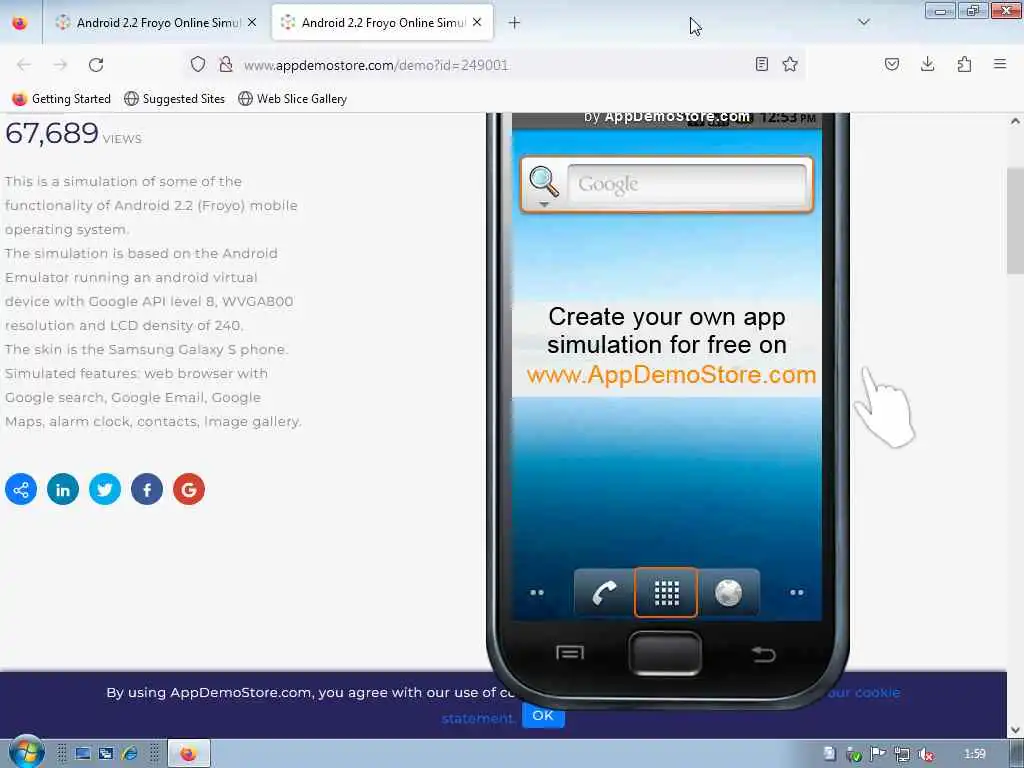Open tracking protection shield icon
The height and width of the screenshot is (768, 1024).
(198, 64)
